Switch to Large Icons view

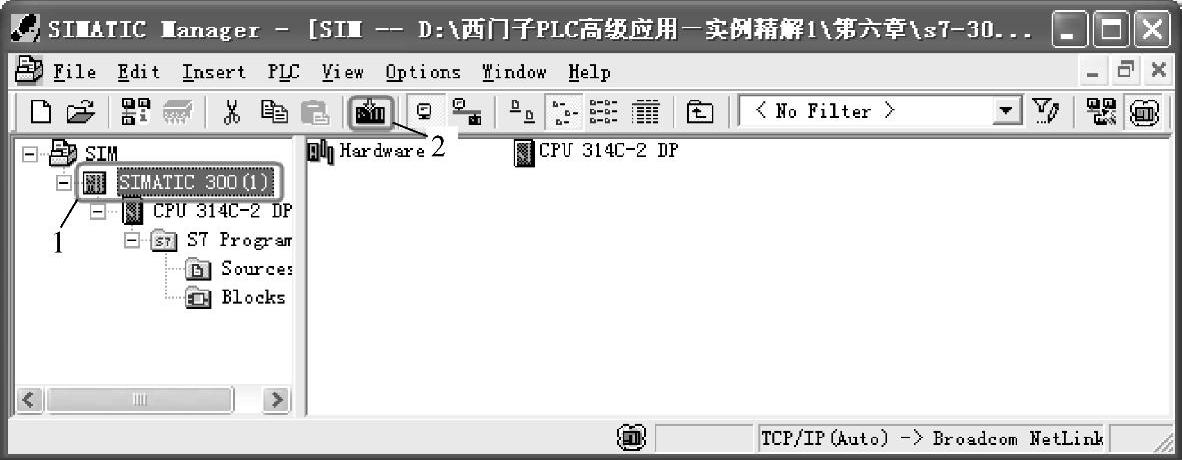pos(519,112)
